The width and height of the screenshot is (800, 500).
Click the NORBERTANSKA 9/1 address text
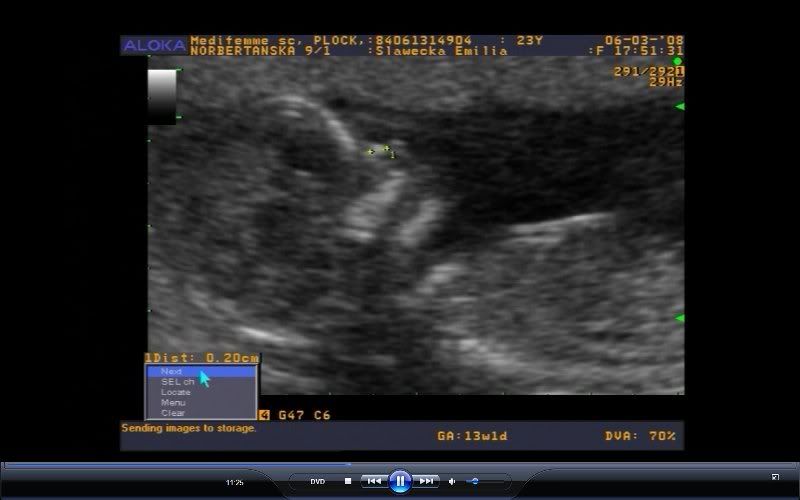pyautogui.click(x=260, y=51)
